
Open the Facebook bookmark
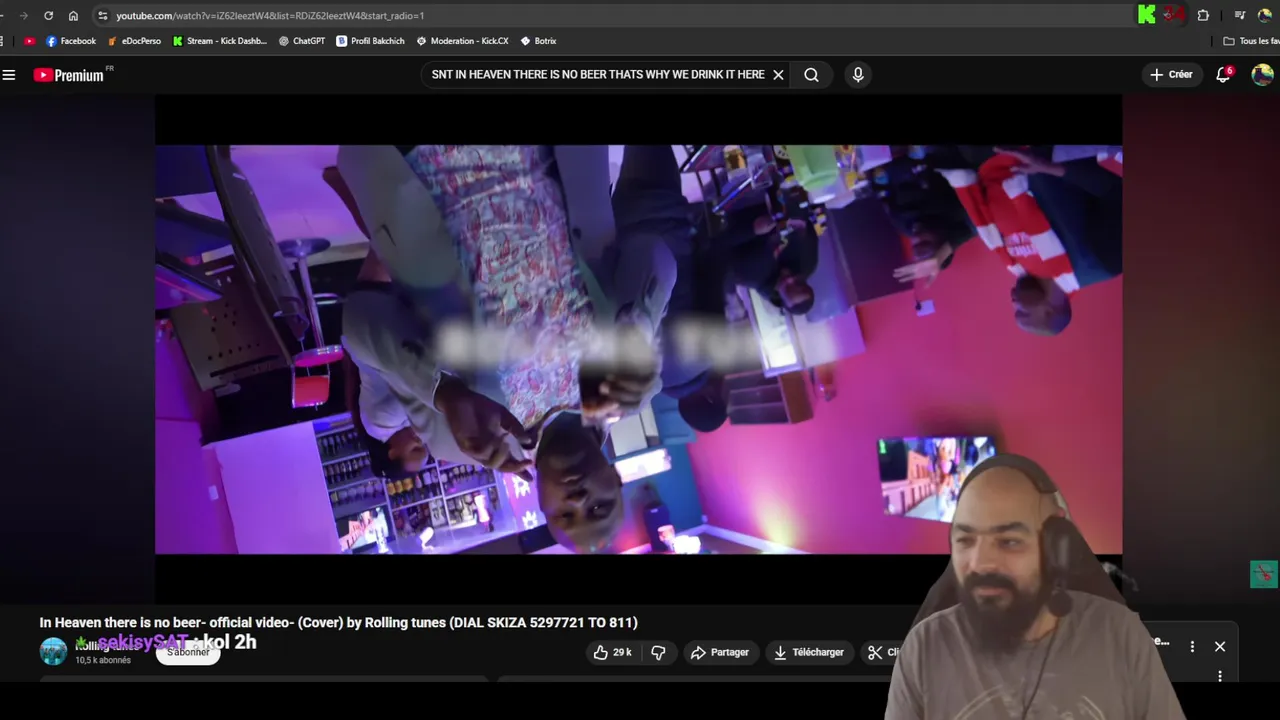tap(71, 41)
